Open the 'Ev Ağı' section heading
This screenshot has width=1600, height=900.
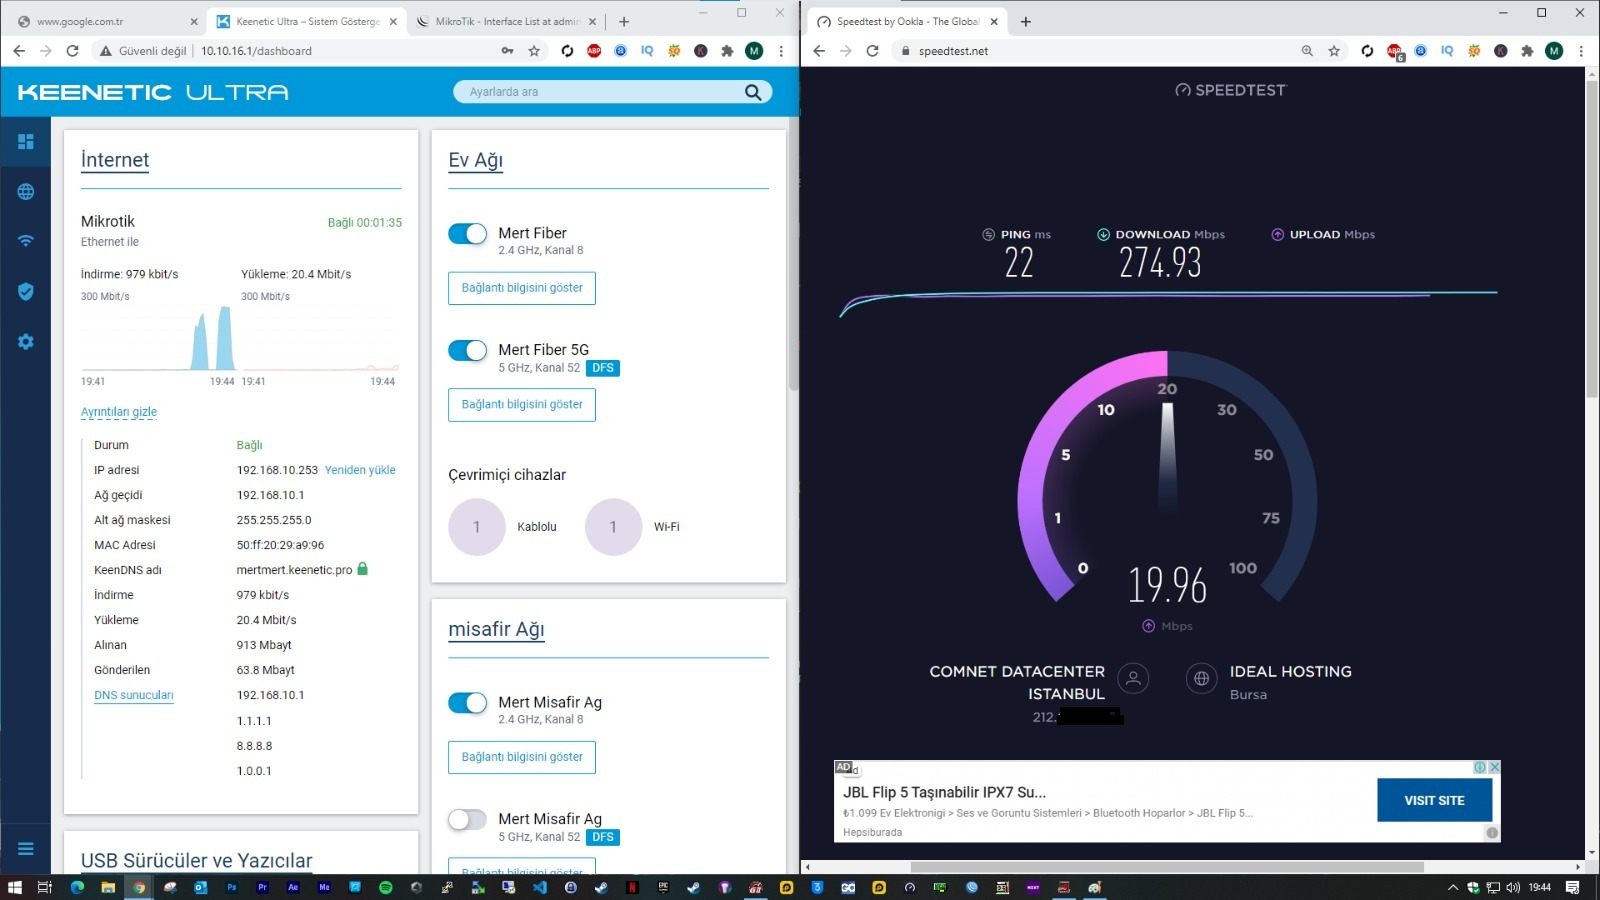(476, 160)
